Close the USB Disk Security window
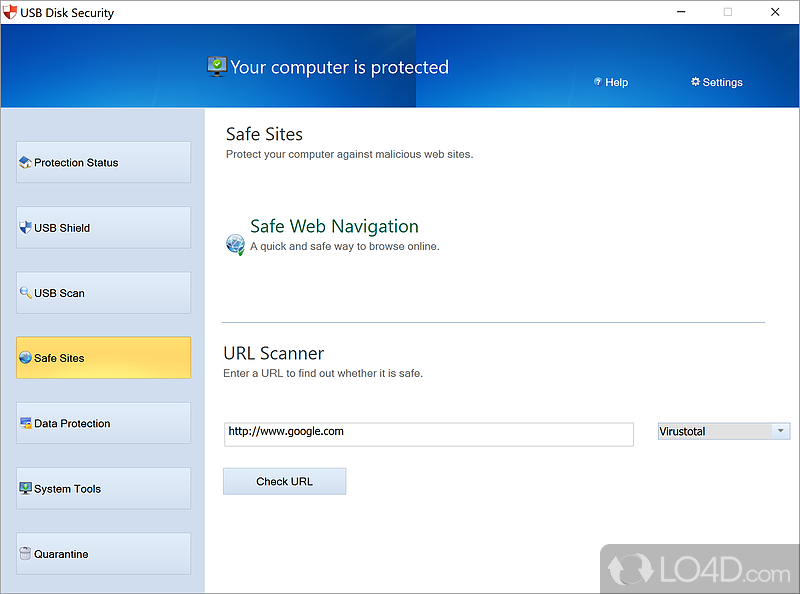This screenshot has width=800, height=594. 775,12
